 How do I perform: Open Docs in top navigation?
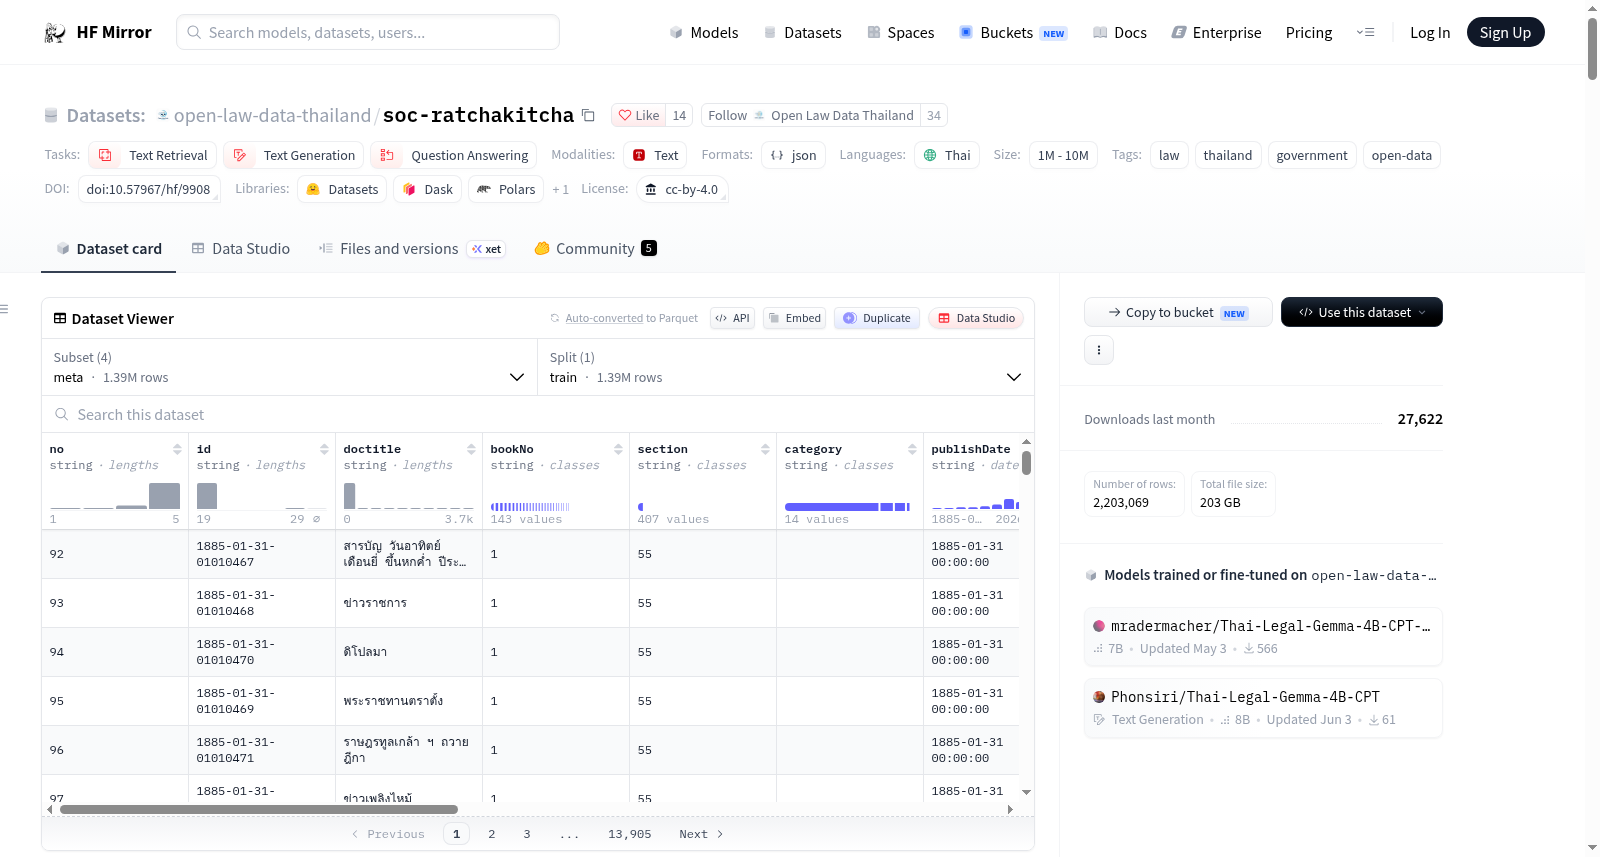tap(1120, 33)
